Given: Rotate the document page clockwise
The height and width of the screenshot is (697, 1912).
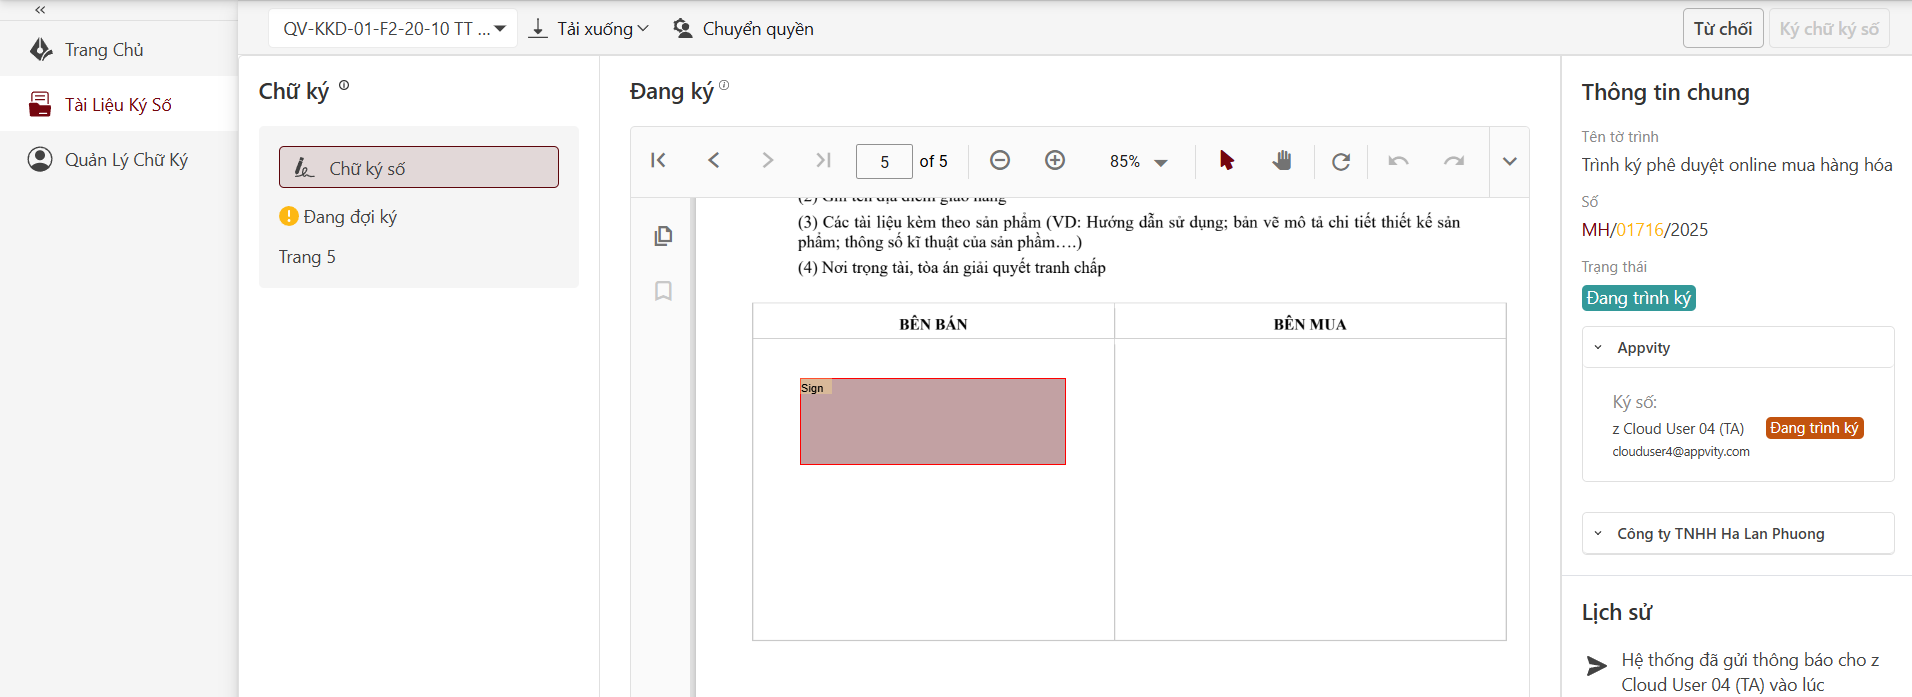Looking at the screenshot, I should [1341, 161].
